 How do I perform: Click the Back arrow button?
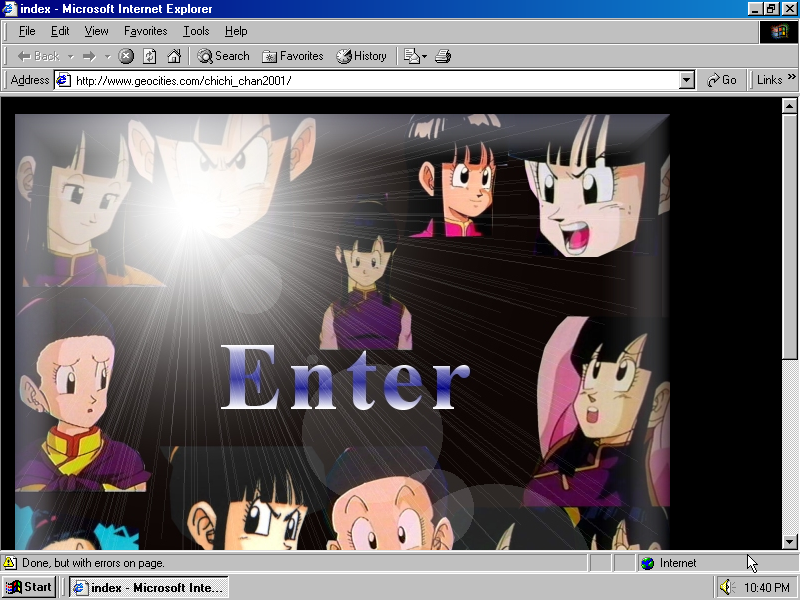click(x=39, y=56)
